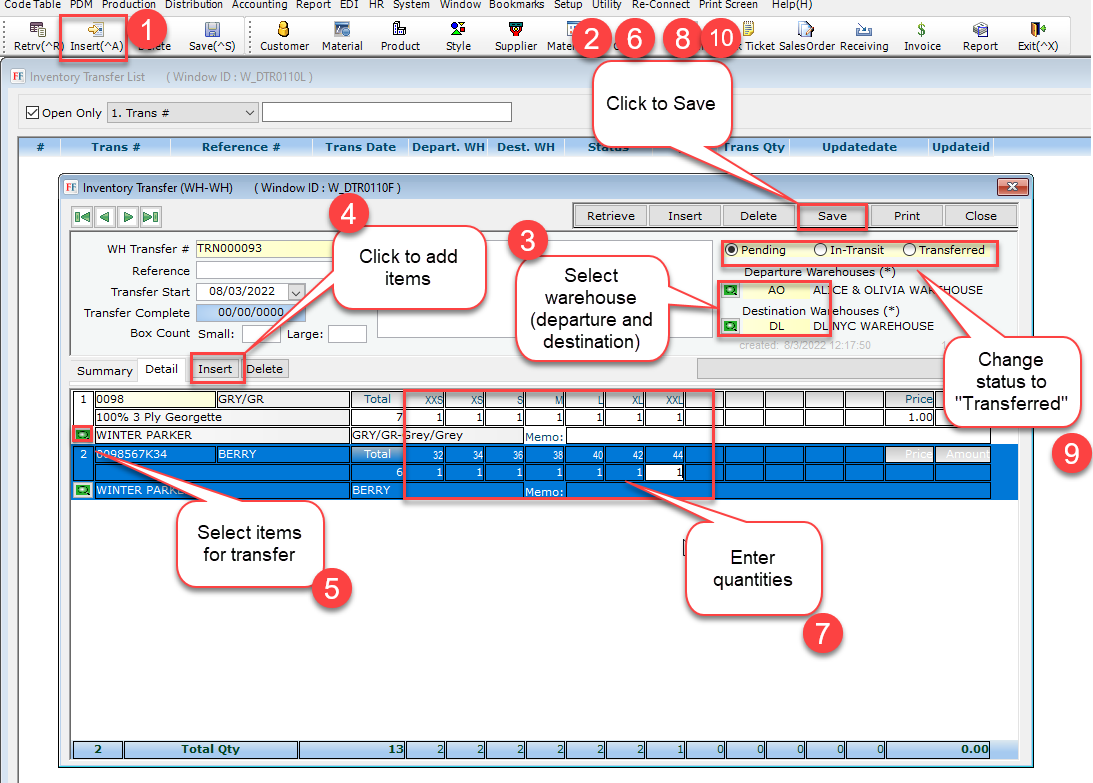Click the Print button
This screenshot has width=1093, height=783.
(906, 216)
